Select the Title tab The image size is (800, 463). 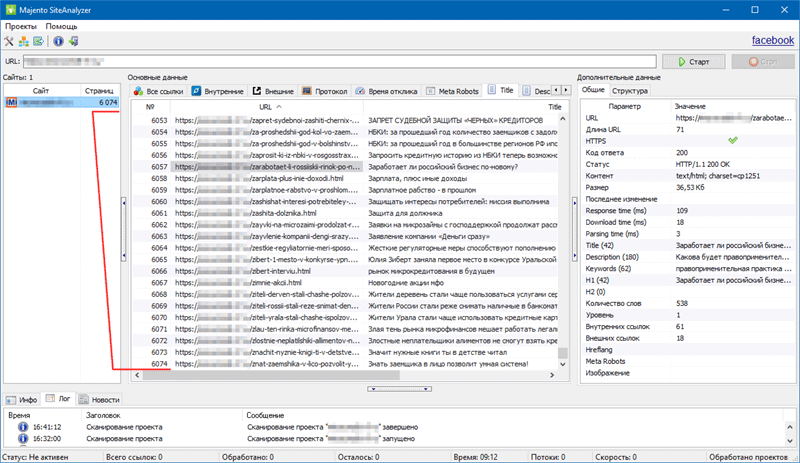coord(501,90)
